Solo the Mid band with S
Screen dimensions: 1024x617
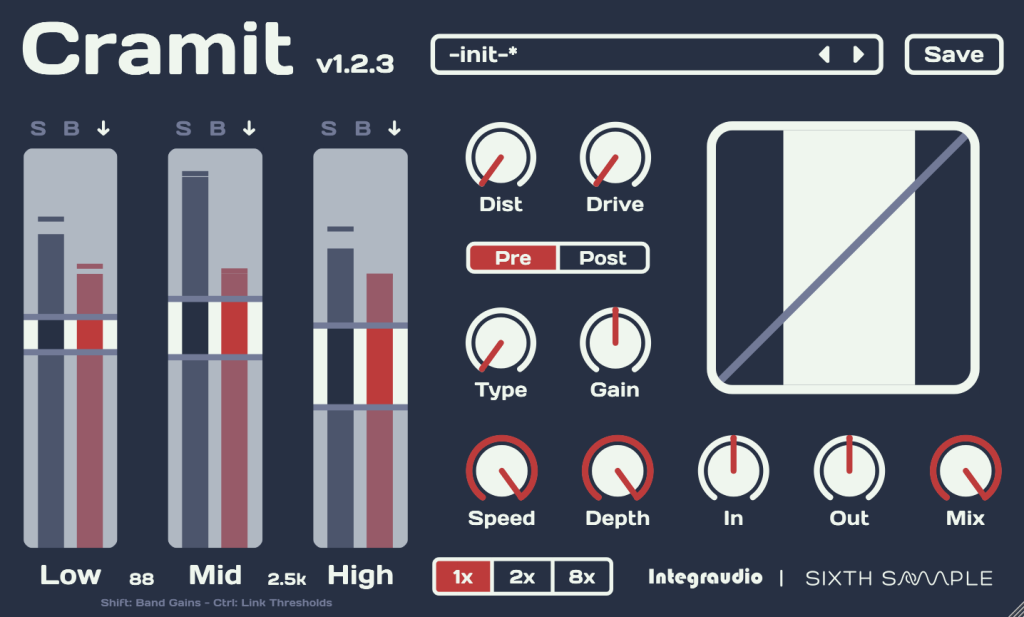click(x=184, y=129)
